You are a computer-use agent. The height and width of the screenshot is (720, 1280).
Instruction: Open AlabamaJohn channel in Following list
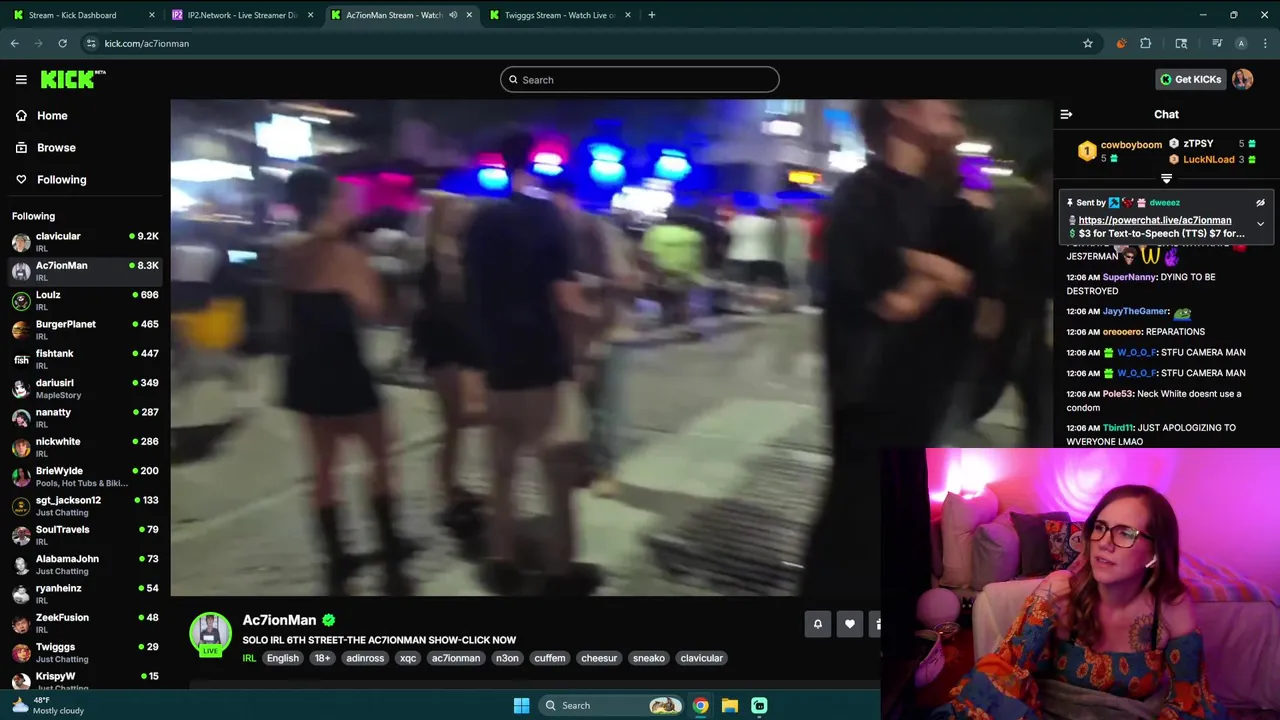(85, 564)
